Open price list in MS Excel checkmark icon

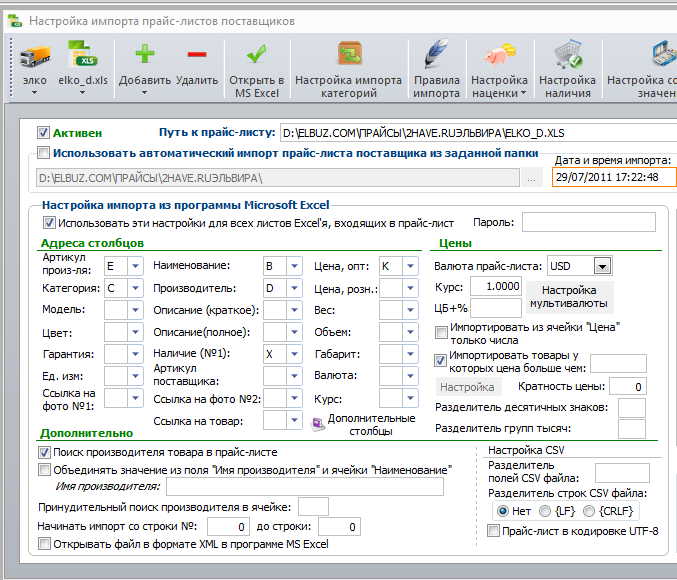pyautogui.click(x=256, y=54)
